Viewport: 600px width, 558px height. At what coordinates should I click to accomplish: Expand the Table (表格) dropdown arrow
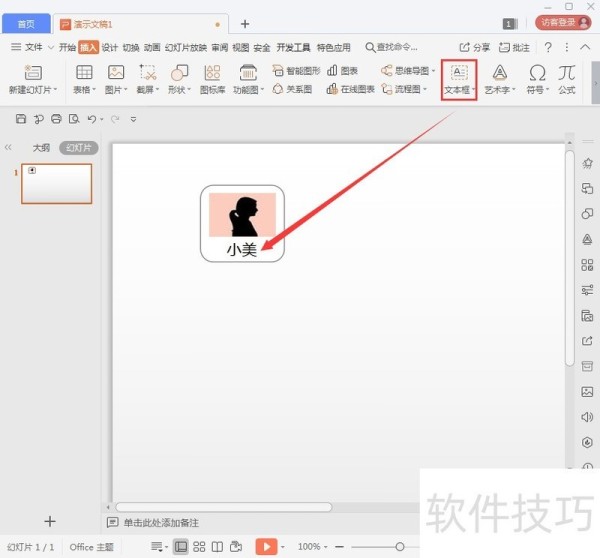(x=94, y=90)
